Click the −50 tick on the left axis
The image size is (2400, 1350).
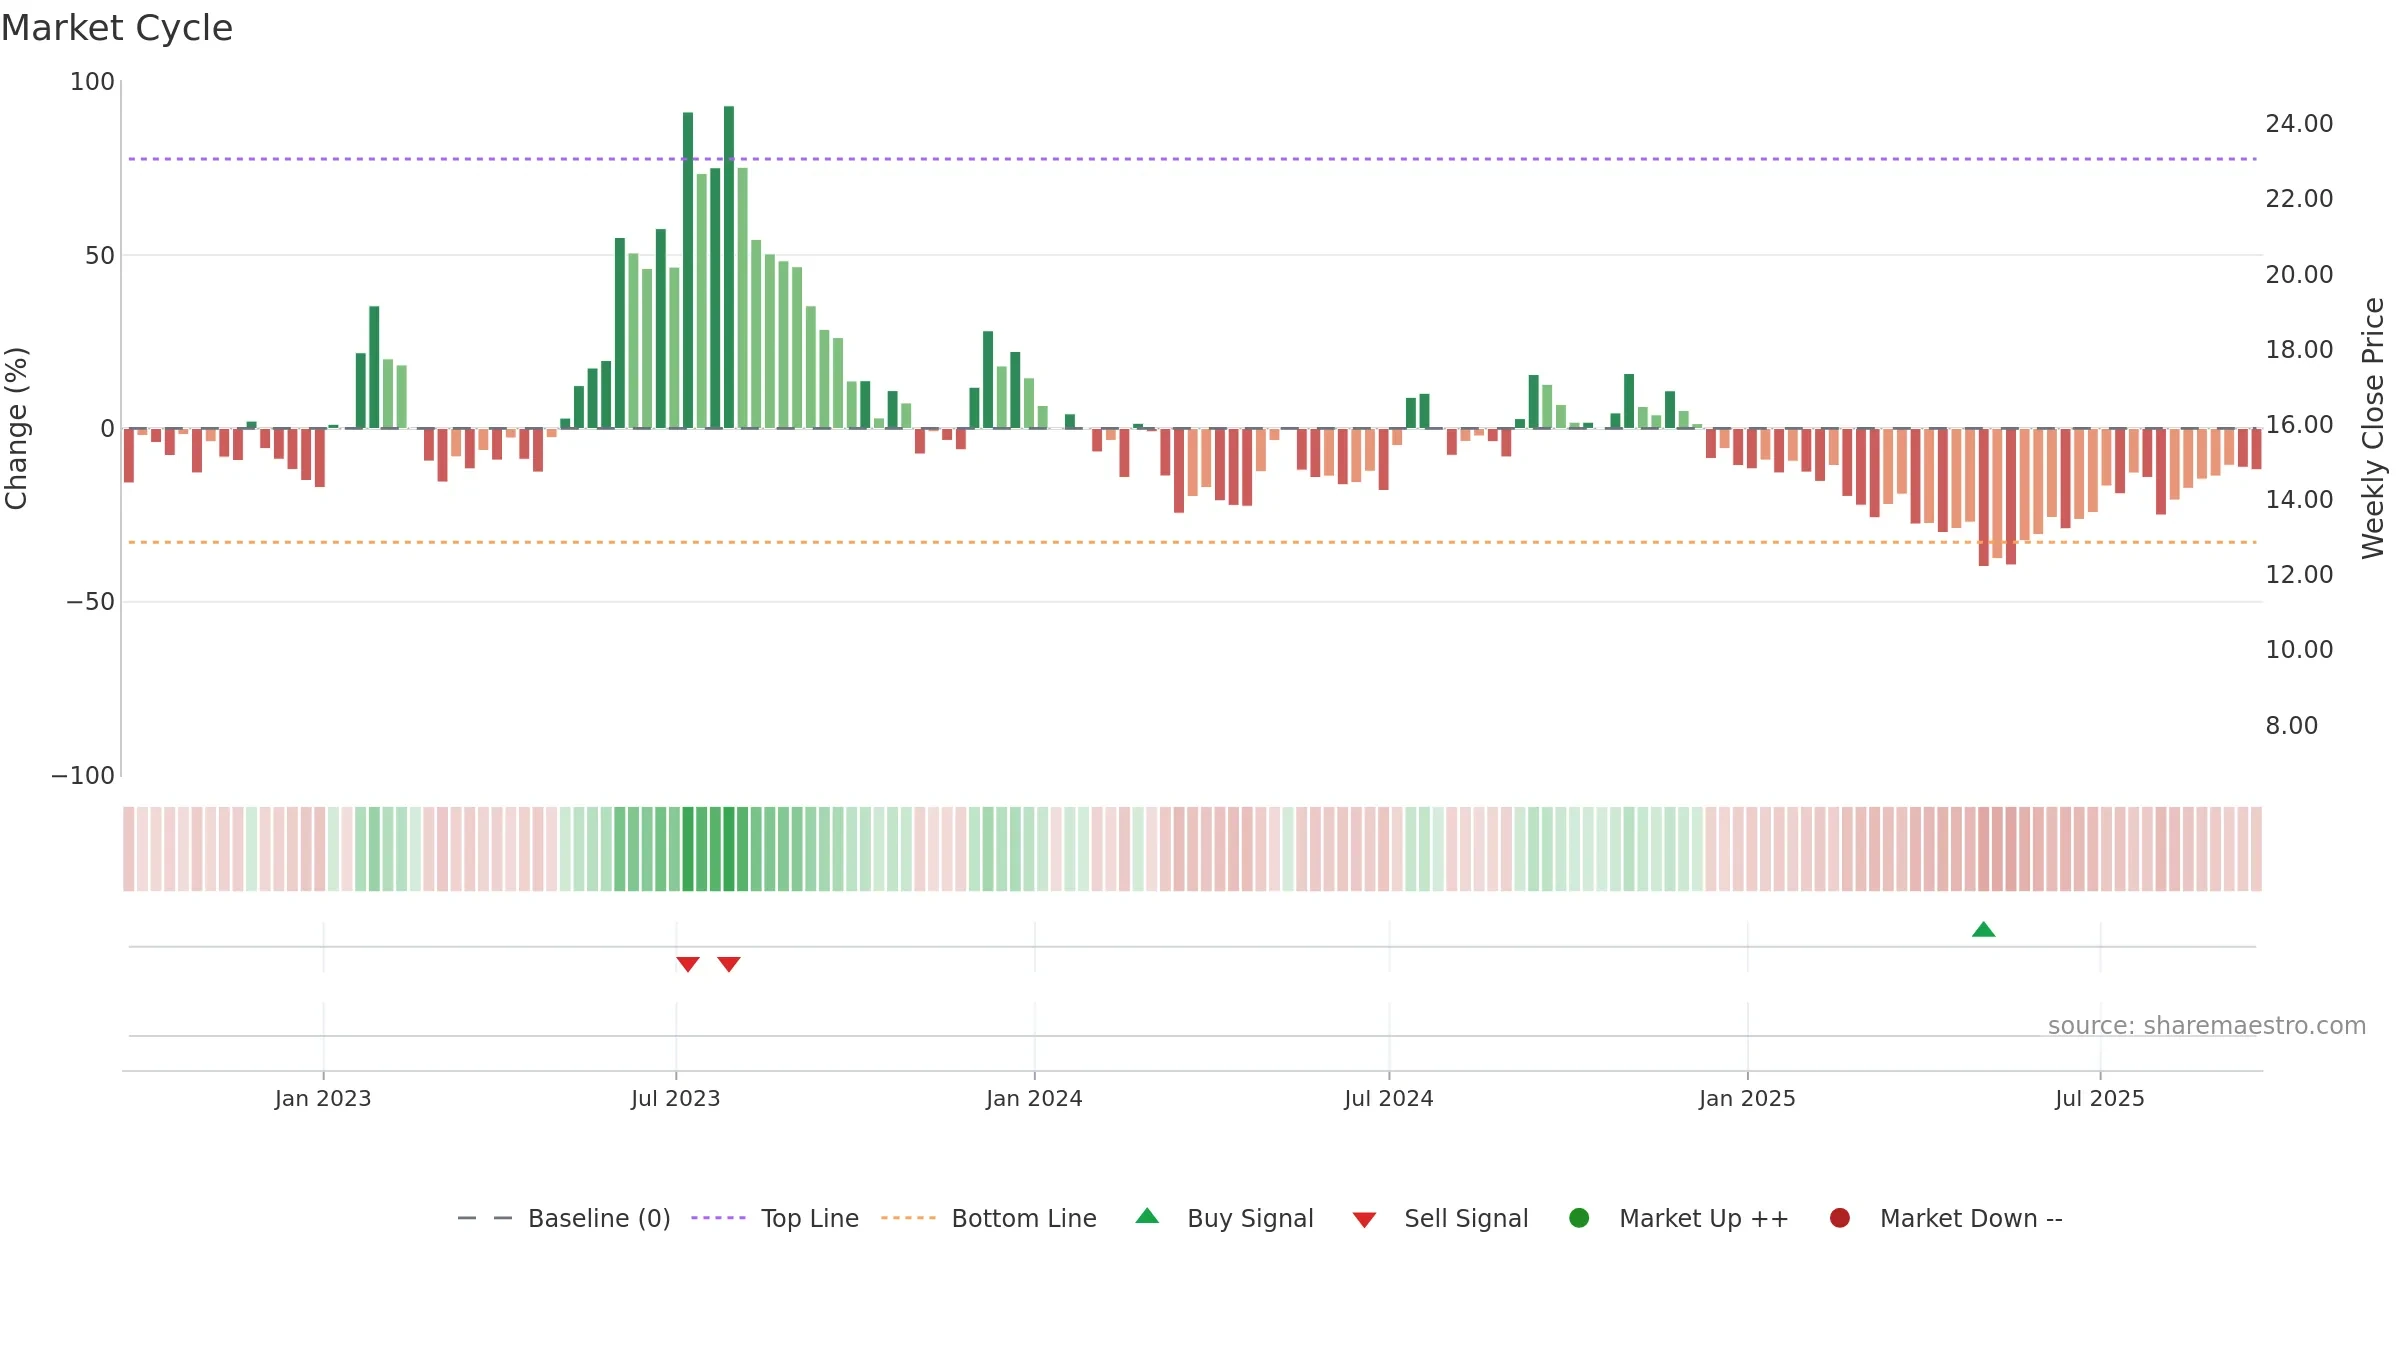click(x=91, y=602)
